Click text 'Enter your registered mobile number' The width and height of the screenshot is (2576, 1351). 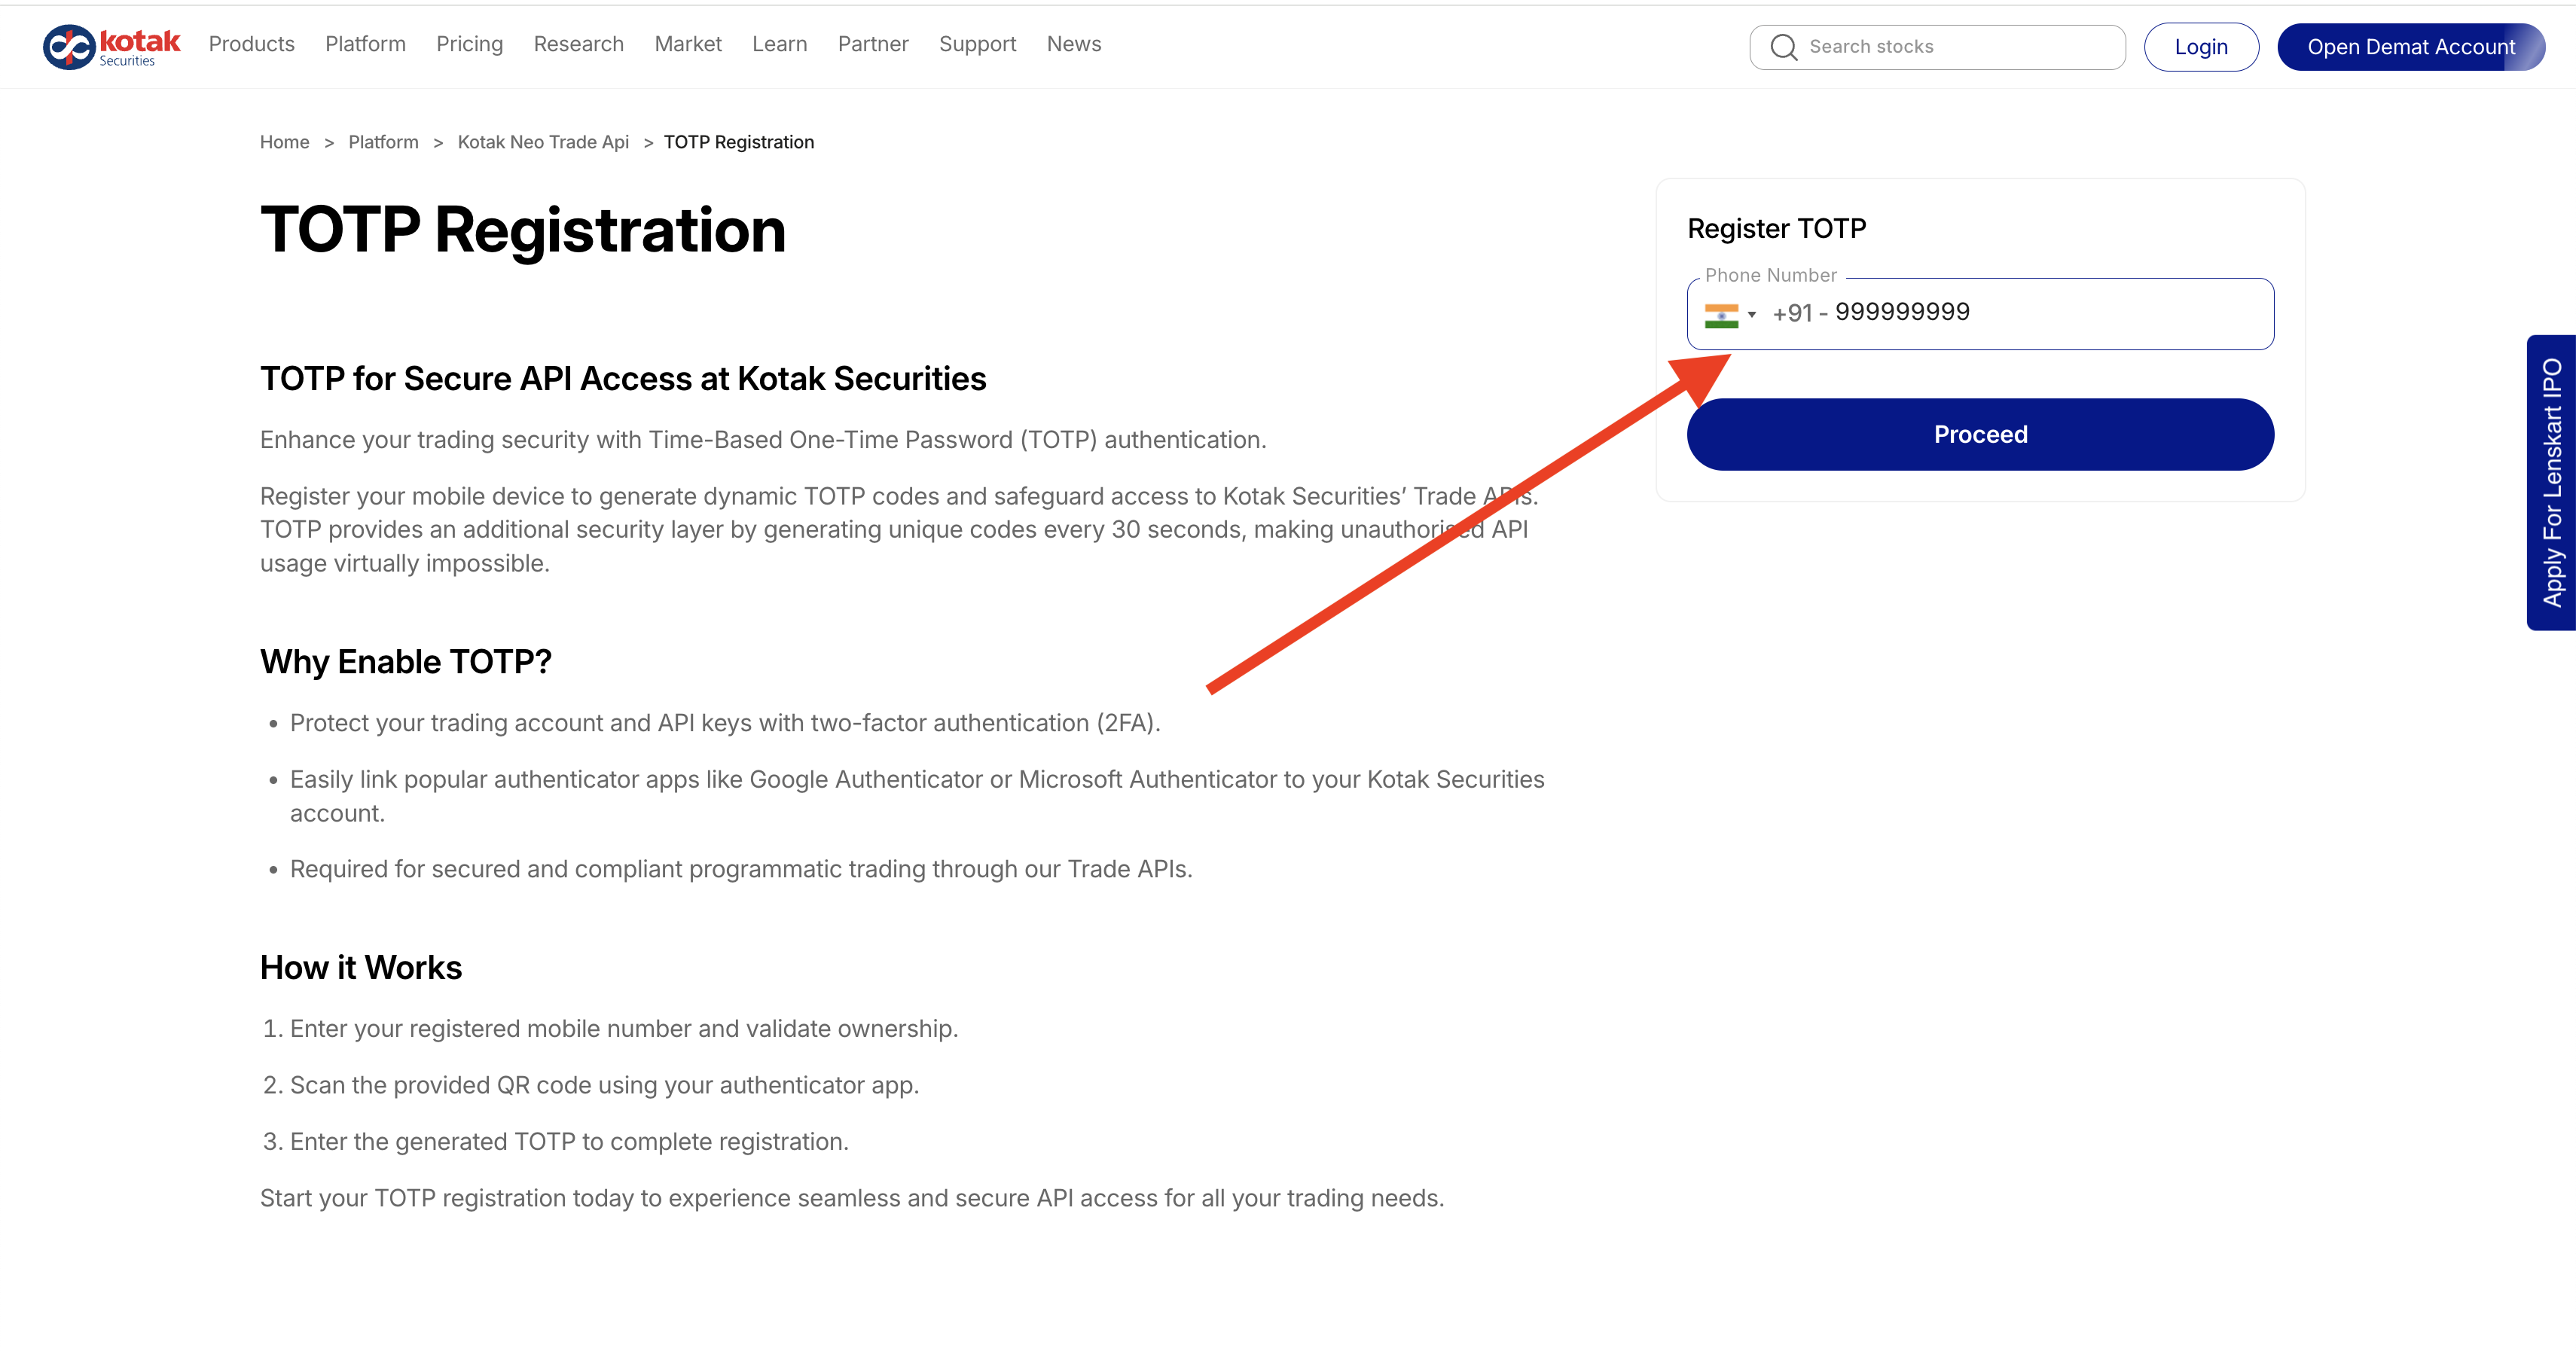click(x=624, y=1028)
